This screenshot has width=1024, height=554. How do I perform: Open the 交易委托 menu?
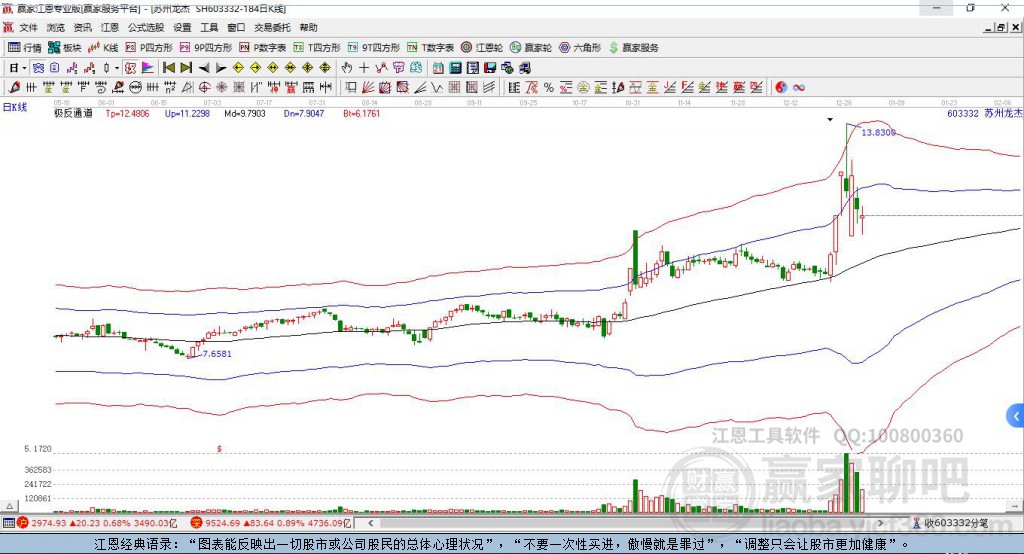[x=272, y=27]
